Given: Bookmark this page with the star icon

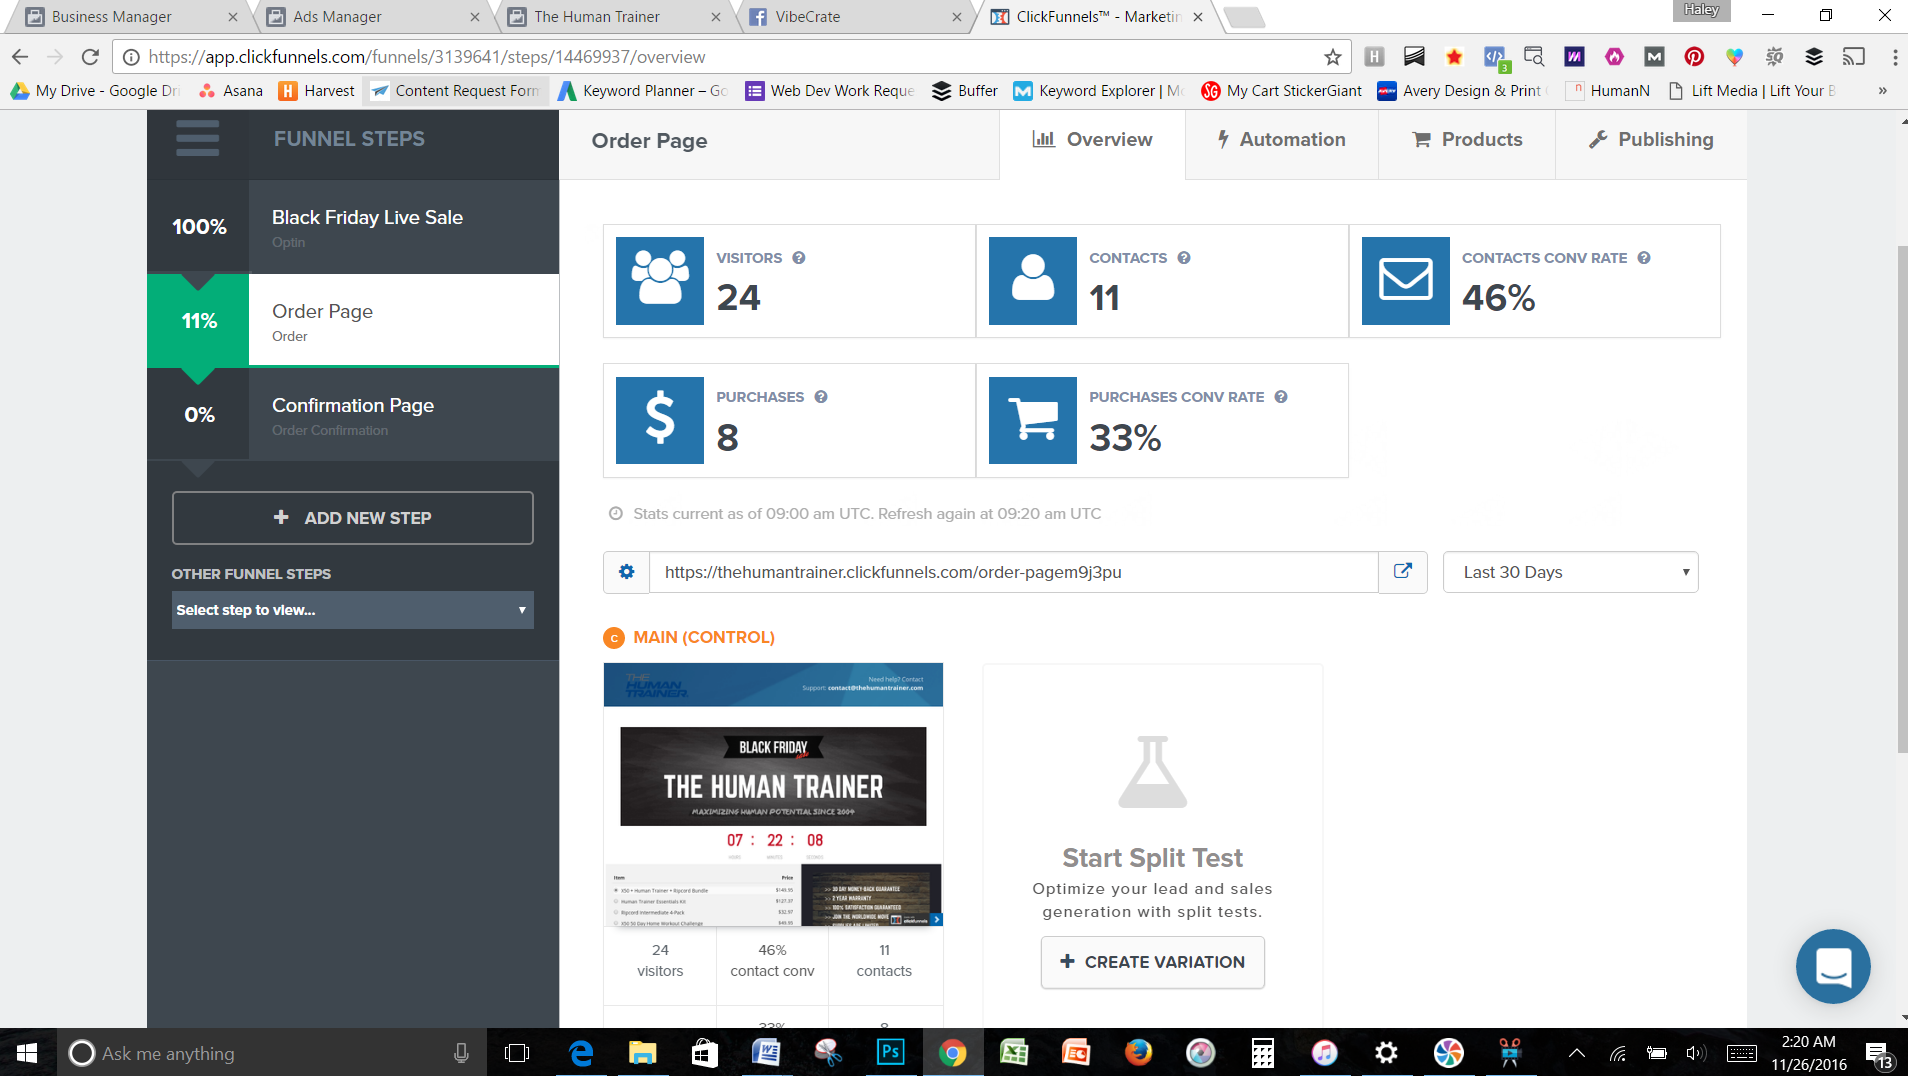Looking at the screenshot, I should coord(1332,57).
